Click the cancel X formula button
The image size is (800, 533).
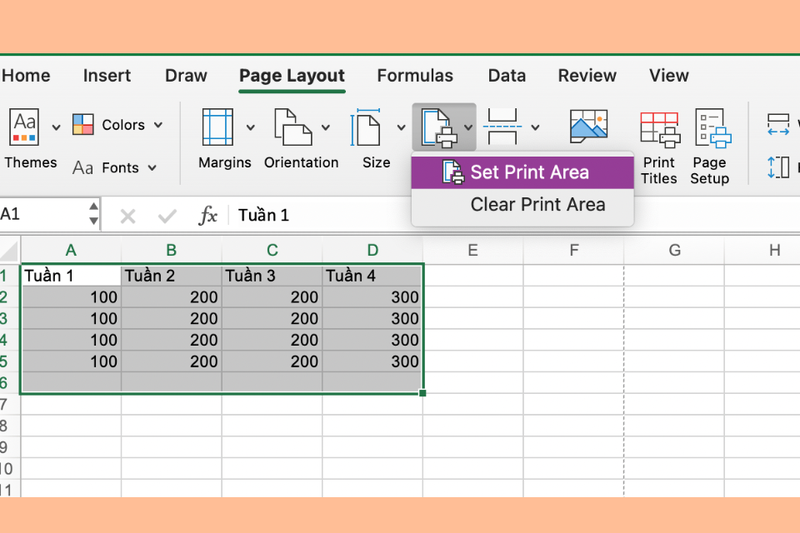click(128, 216)
